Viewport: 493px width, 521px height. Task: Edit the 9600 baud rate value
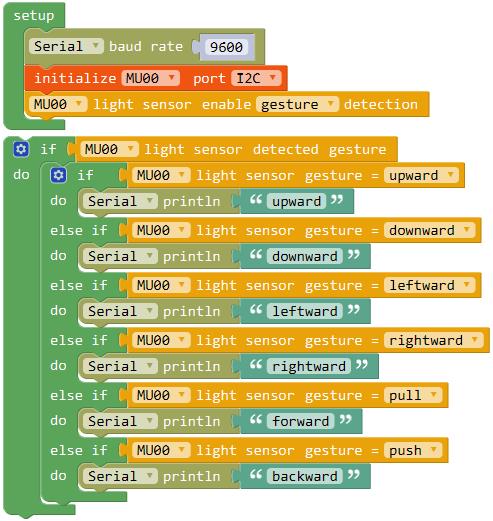[x=226, y=47]
